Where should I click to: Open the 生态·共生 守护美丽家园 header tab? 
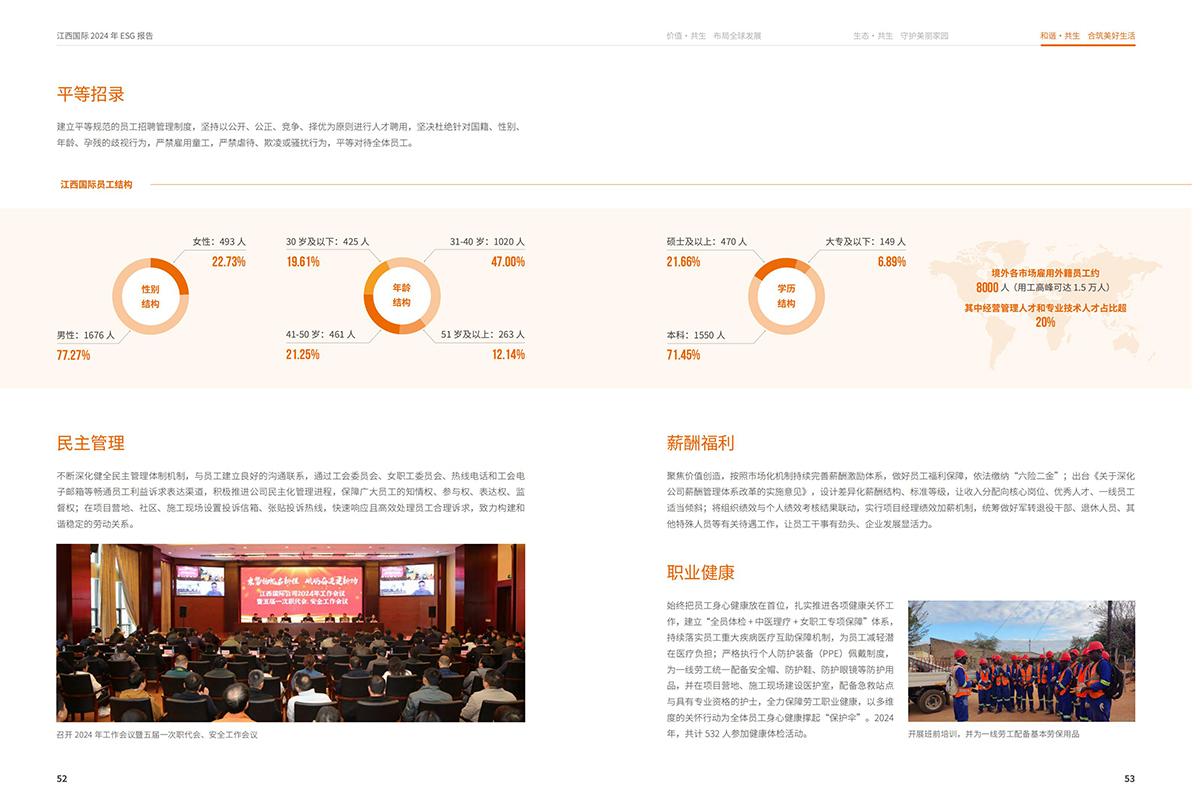(x=900, y=36)
